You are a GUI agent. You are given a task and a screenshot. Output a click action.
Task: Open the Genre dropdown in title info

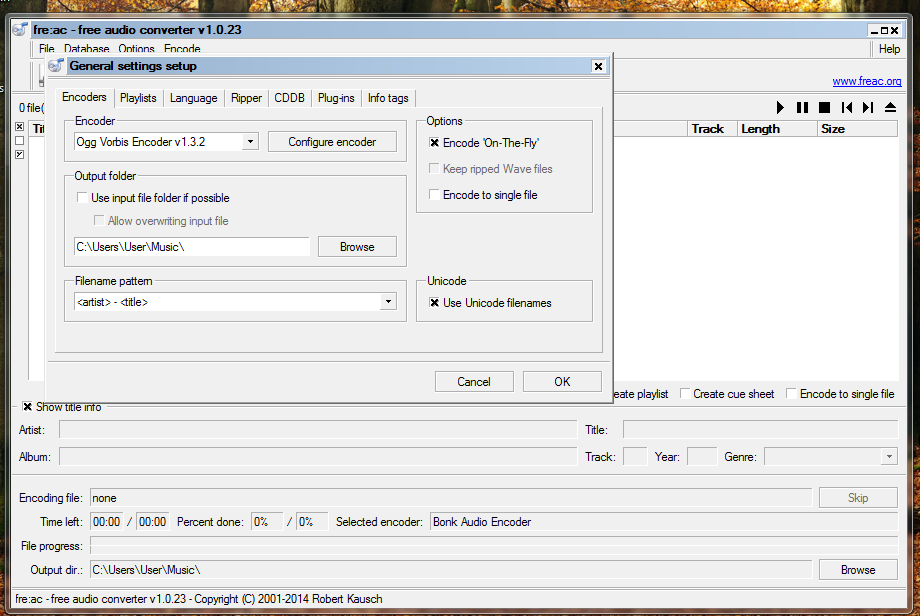tap(889, 456)
